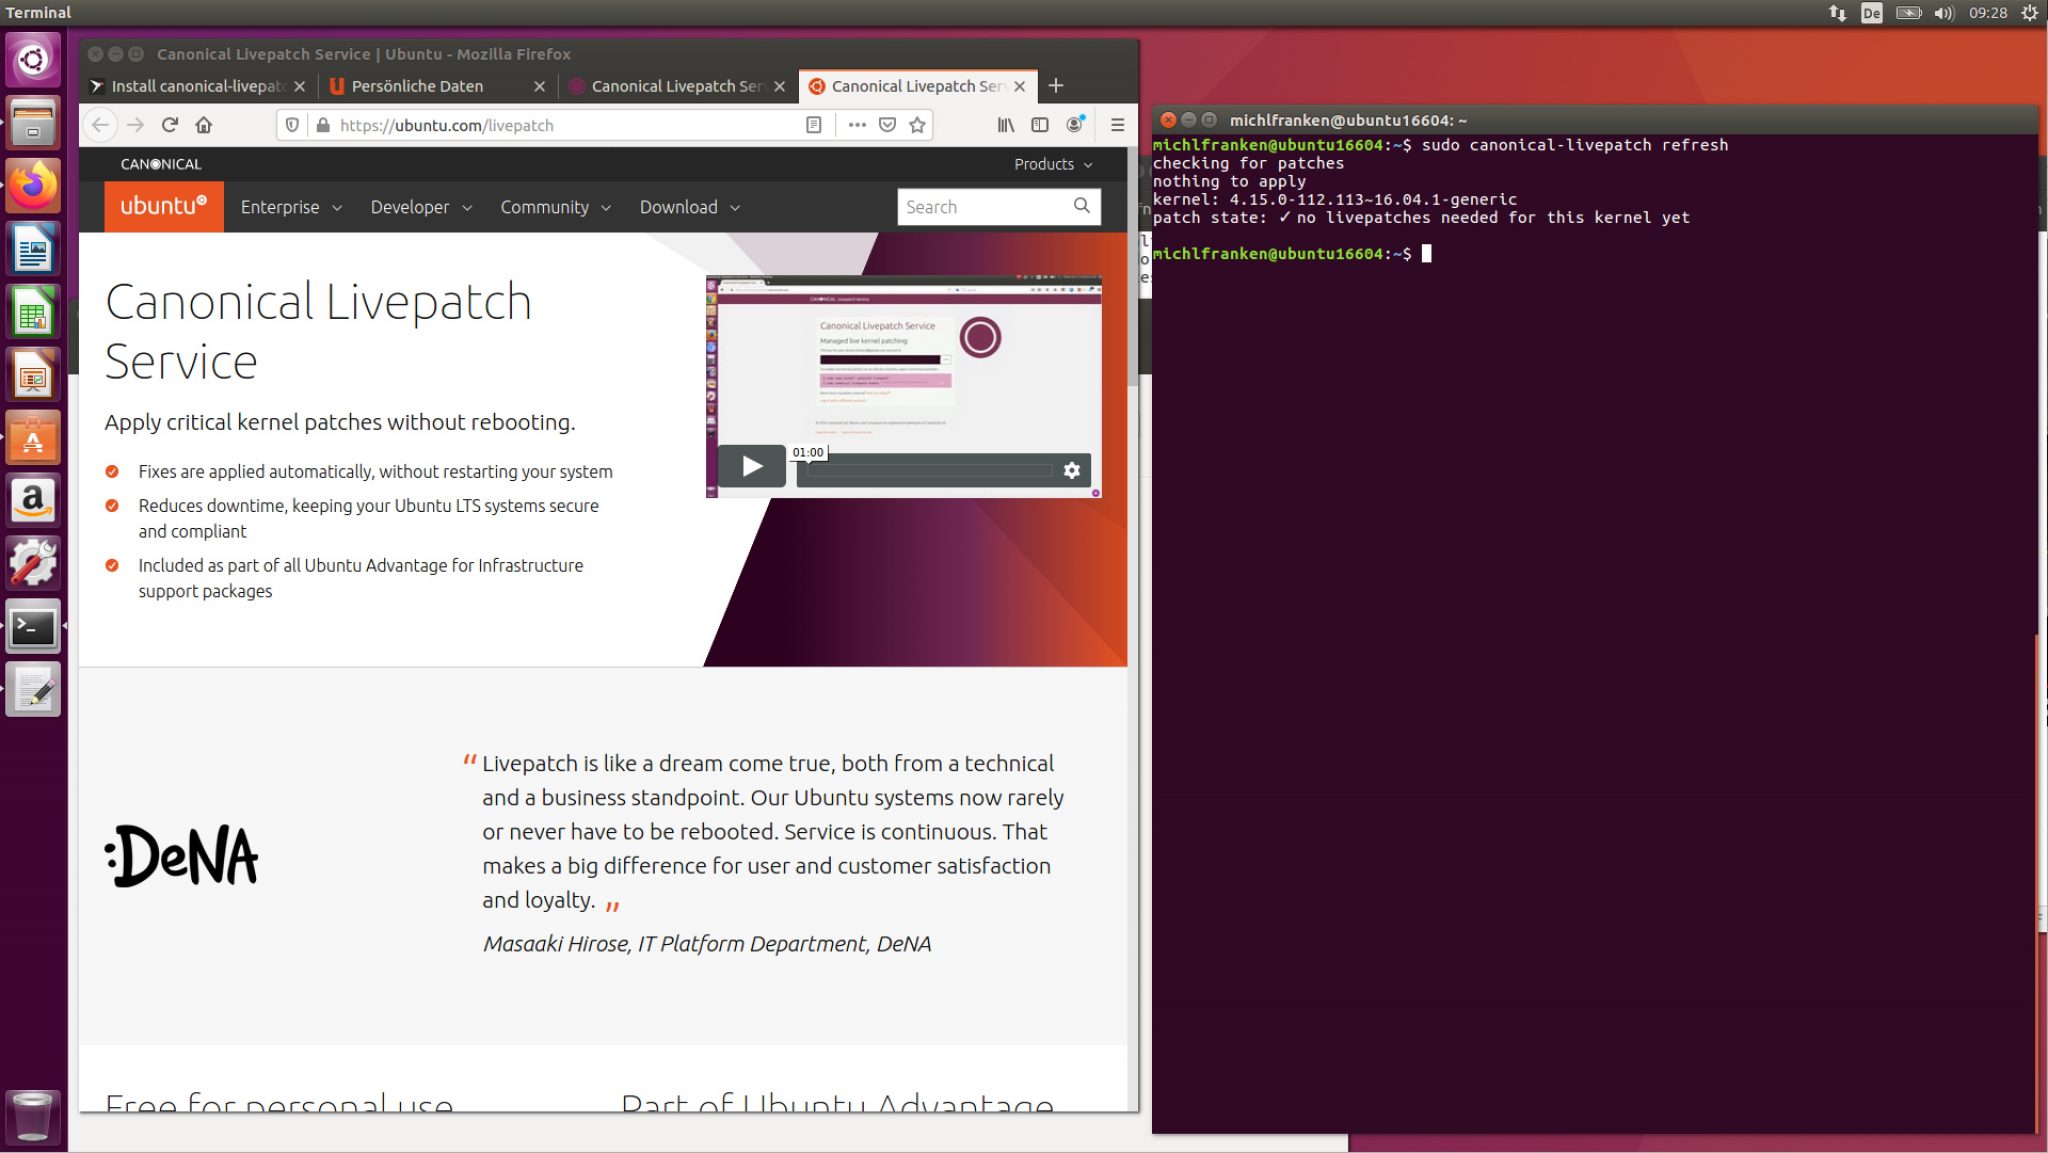Reload the page in Firefox

tap(170, 125)
